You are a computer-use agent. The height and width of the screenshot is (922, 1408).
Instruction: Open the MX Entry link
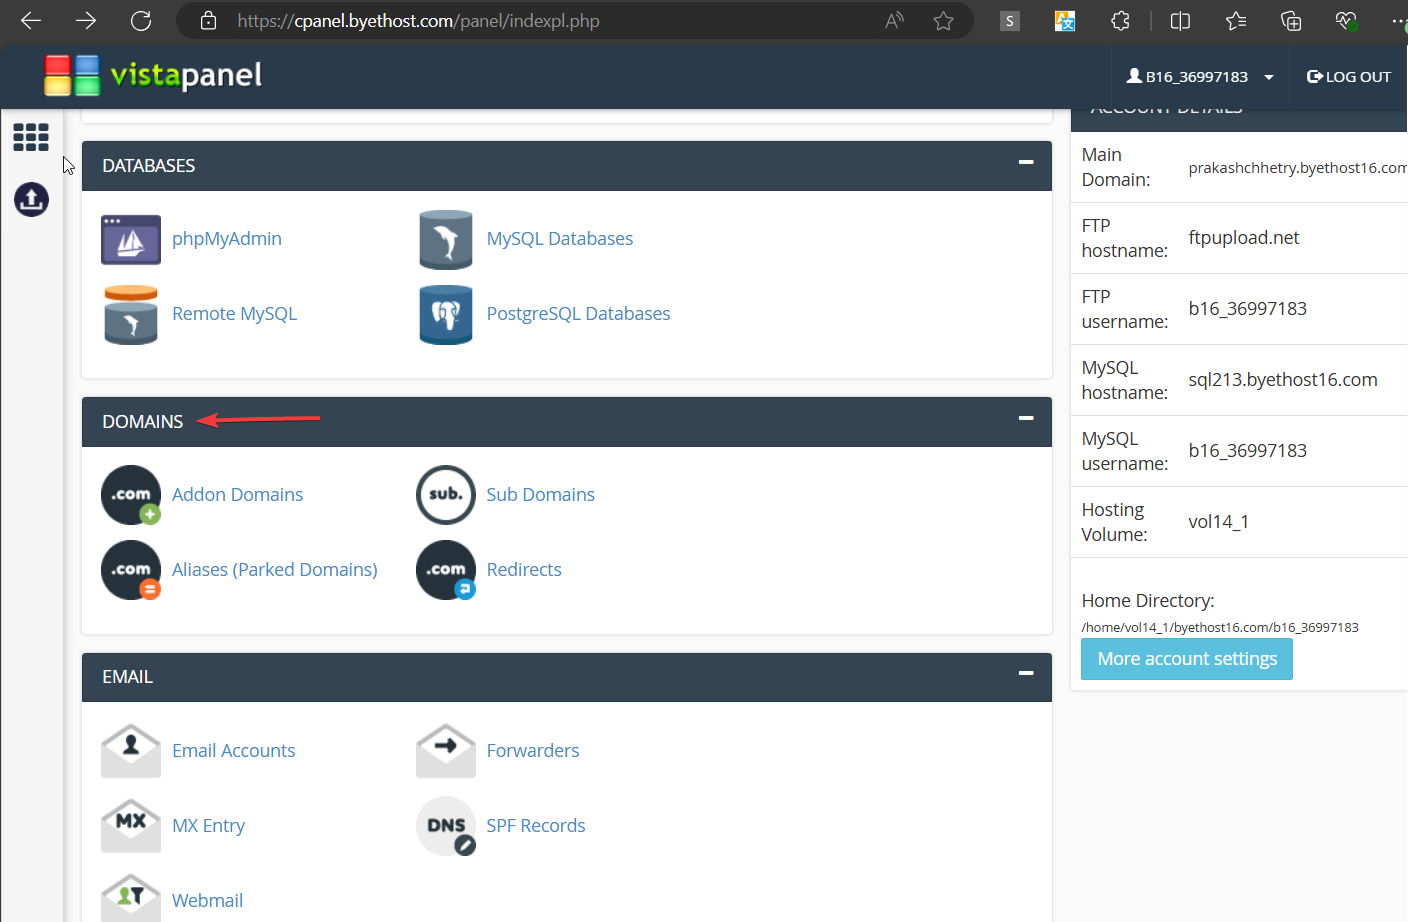pos(208,826)
